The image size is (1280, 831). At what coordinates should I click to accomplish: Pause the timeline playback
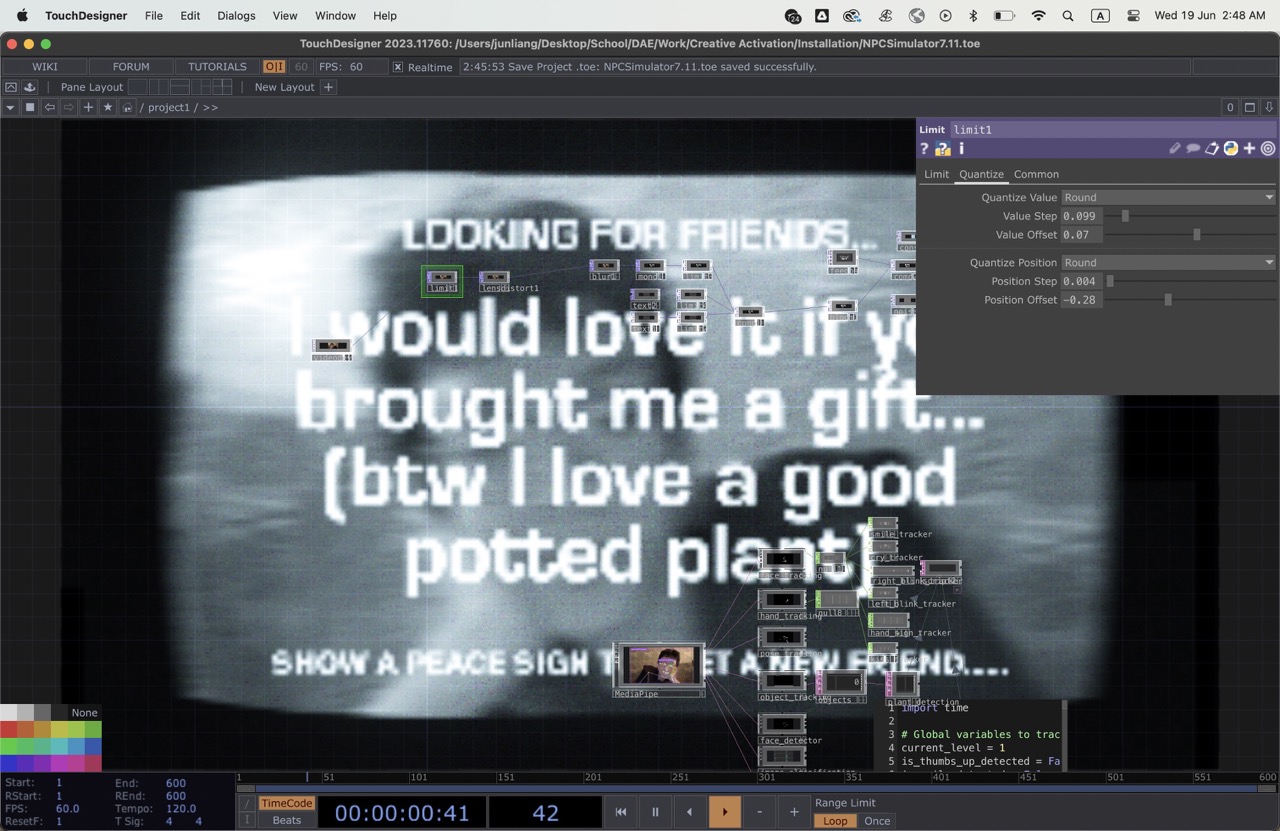click(655, 812)
